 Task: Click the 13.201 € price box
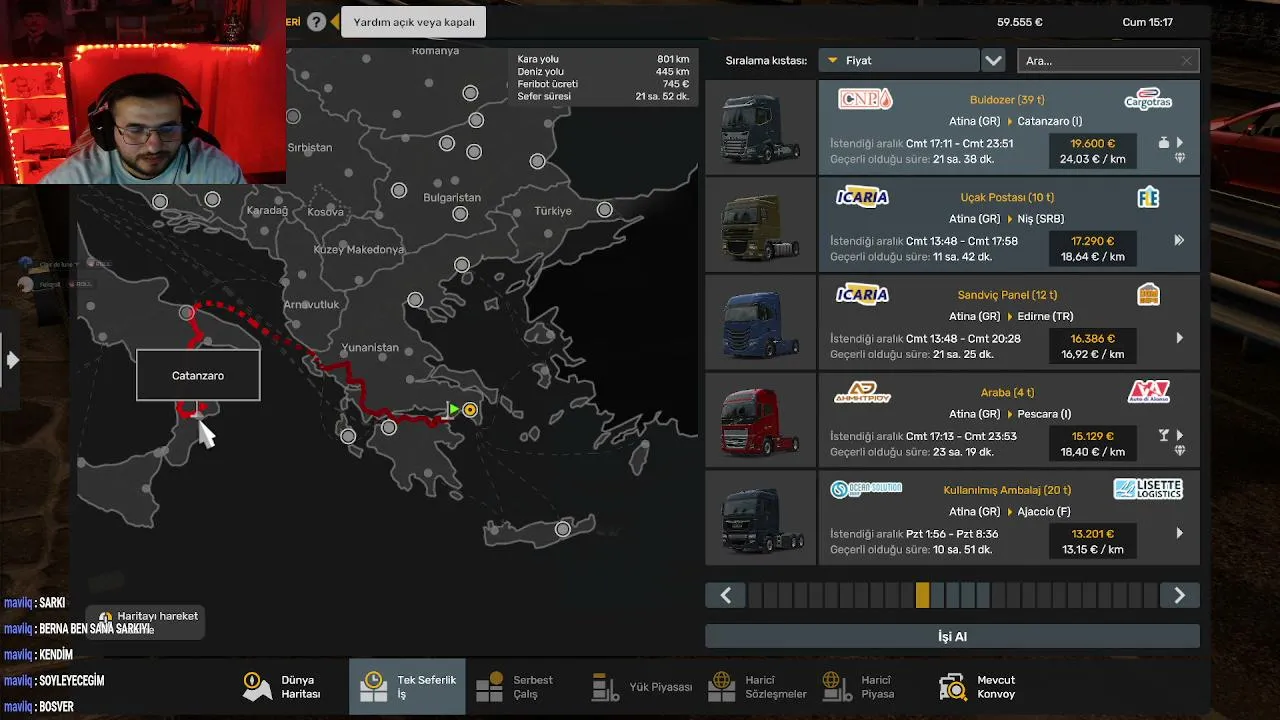(x=1092, y=541)
